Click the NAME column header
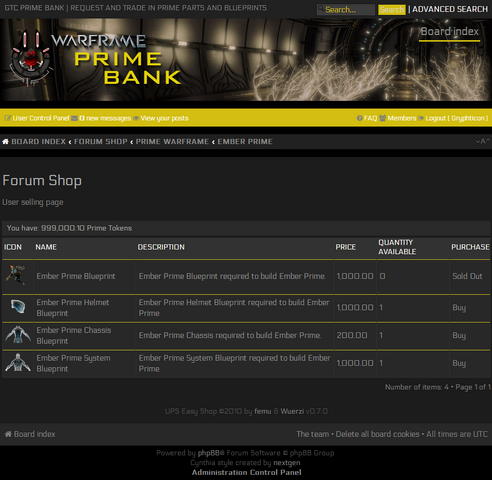492x480 pixels. [46, 247]
